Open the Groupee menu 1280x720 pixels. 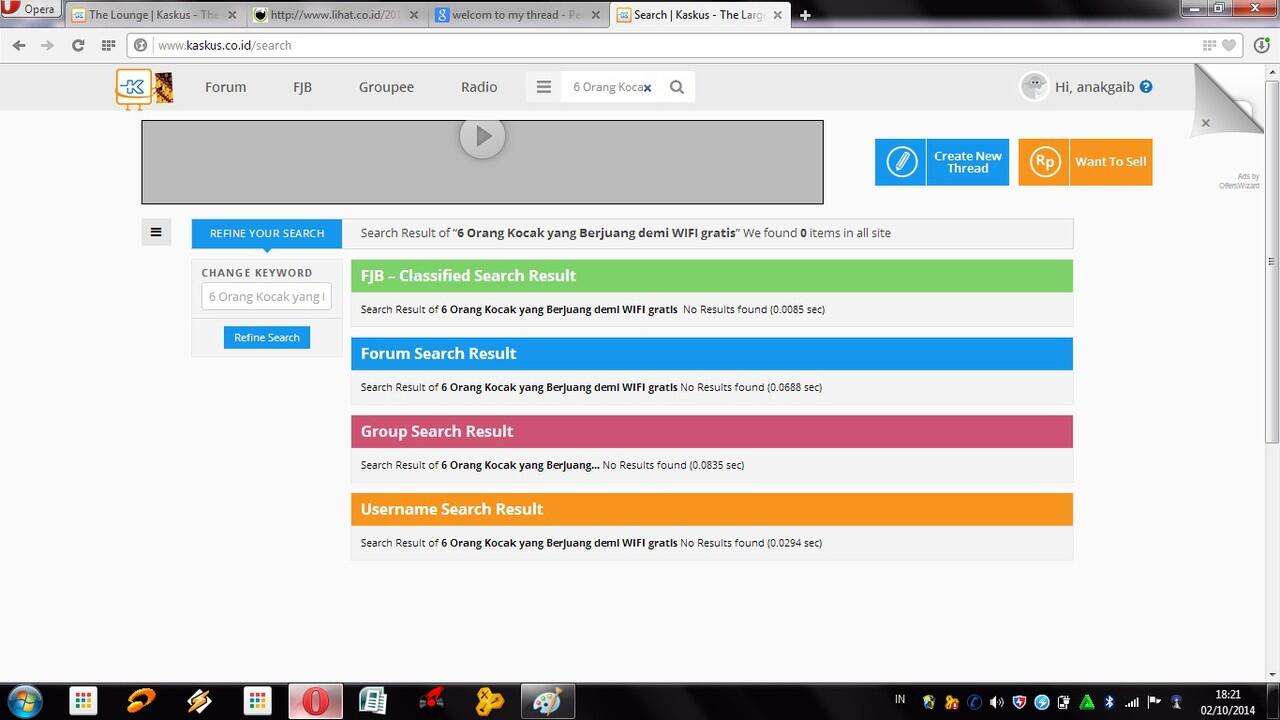click(x=386, y=87)
